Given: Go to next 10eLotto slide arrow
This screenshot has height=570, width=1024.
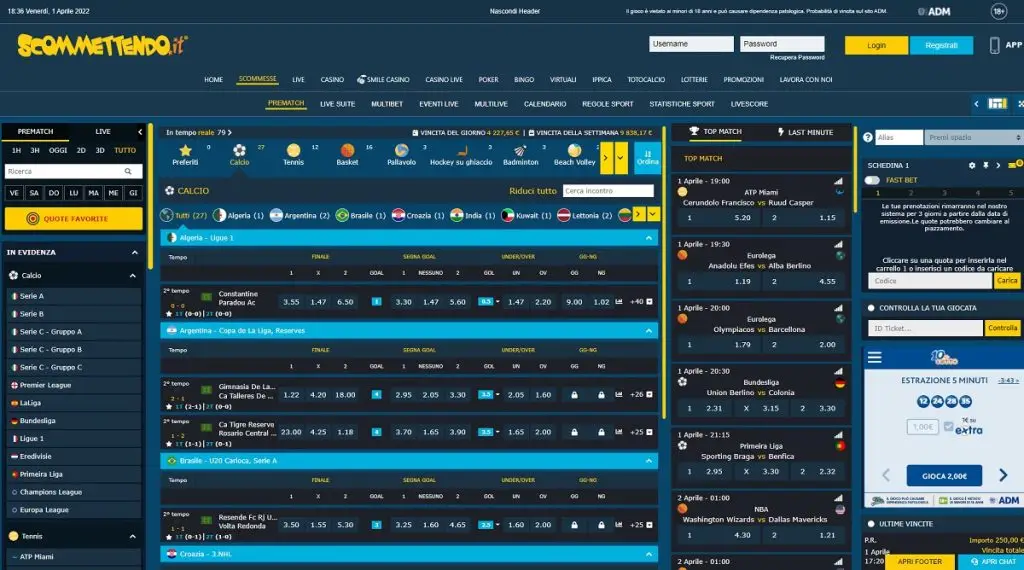Looking at the screenshot, I should (1003, 475).
